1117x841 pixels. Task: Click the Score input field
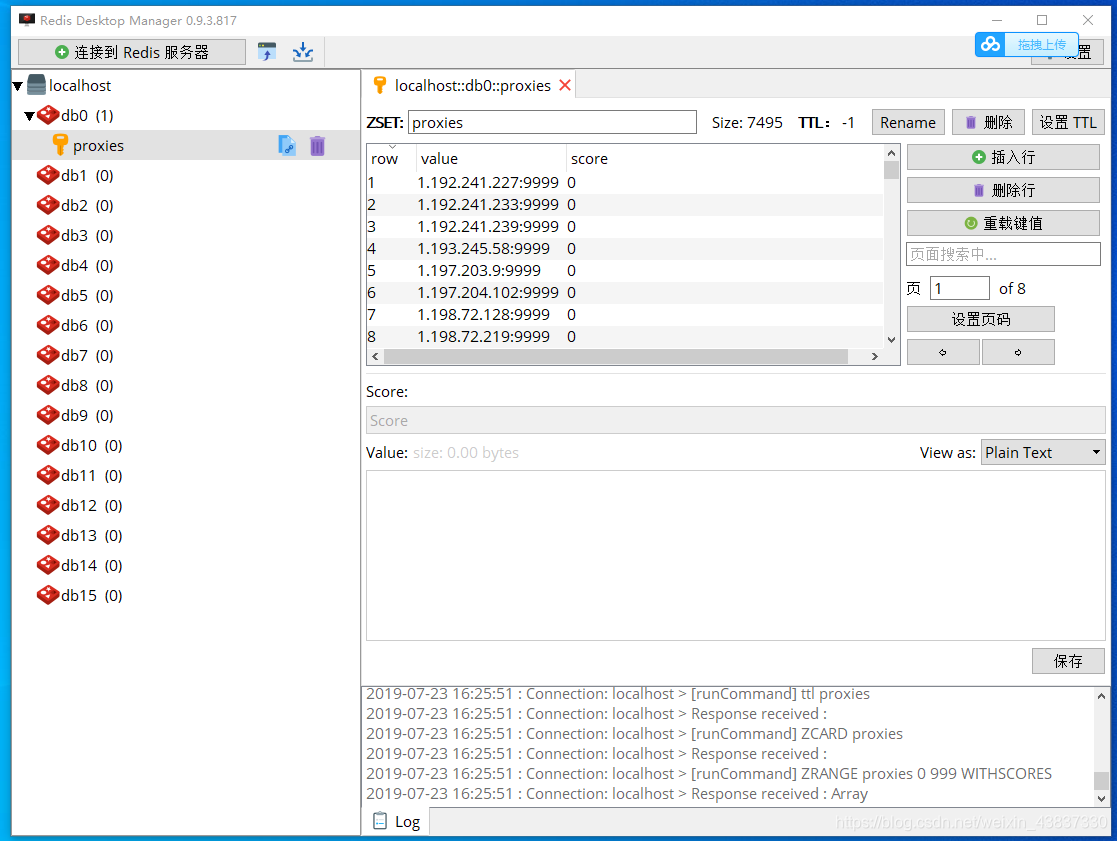point(735,420)
